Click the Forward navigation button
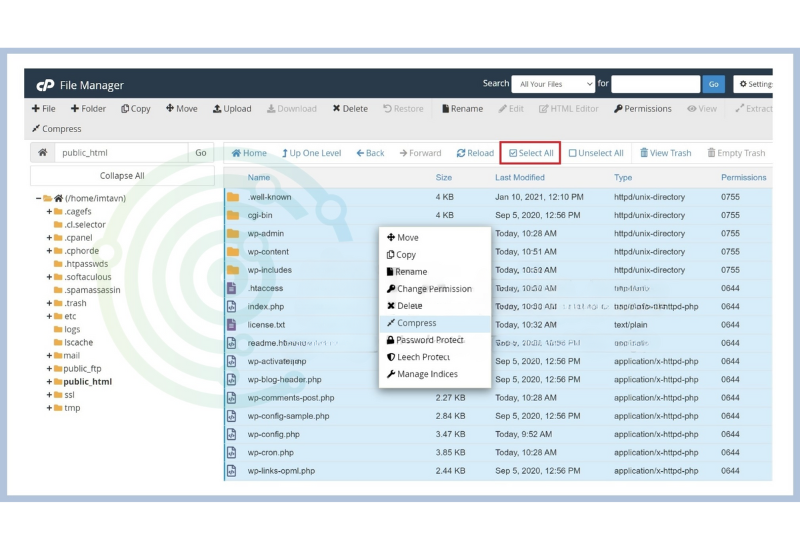Image resolution: width=800 pixels, height=550 pixels. click(420, 153)
